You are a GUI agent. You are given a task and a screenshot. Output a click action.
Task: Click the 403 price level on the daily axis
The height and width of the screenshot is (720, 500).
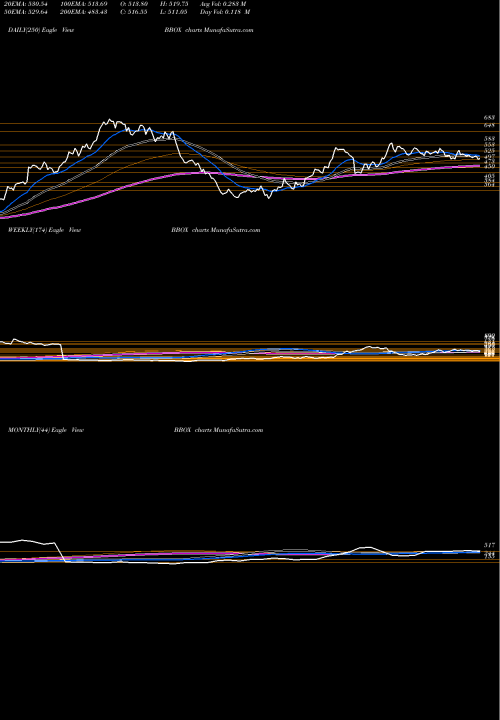[489, 176]
